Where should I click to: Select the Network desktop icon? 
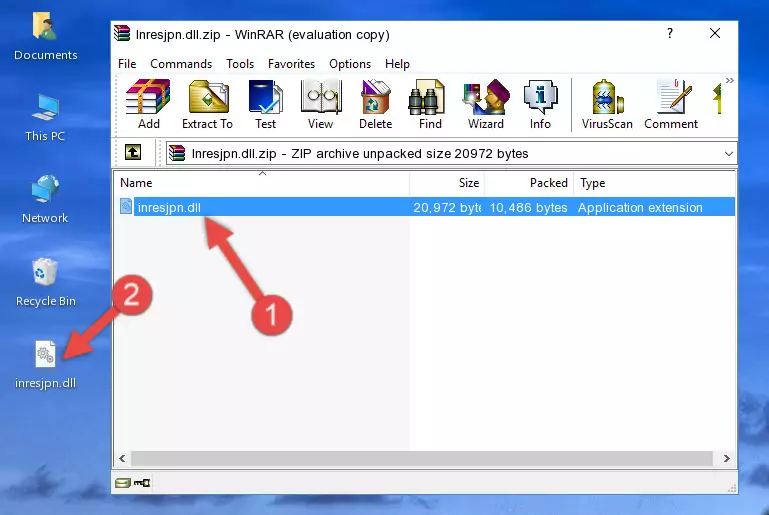[45, 199]
